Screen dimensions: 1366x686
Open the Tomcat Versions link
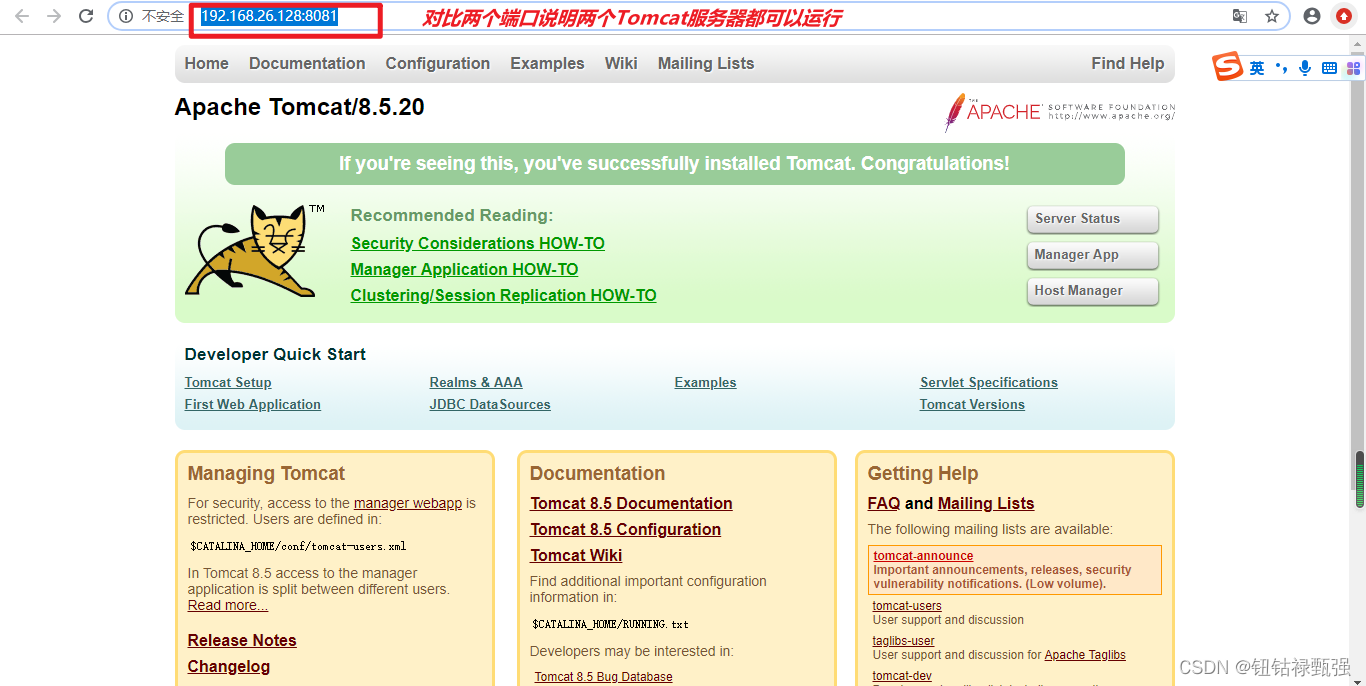pos(972,404)
